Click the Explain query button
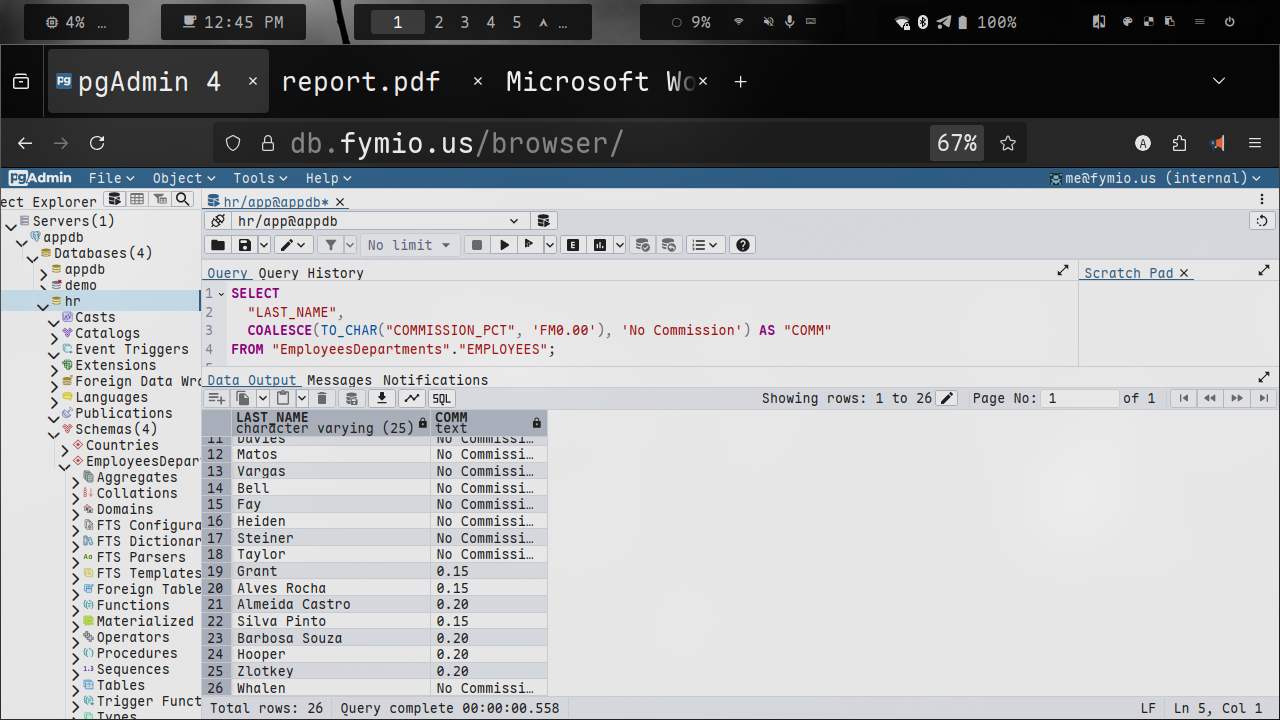The width and height of the screenshot is (1280, 720). tap(574, 245)
